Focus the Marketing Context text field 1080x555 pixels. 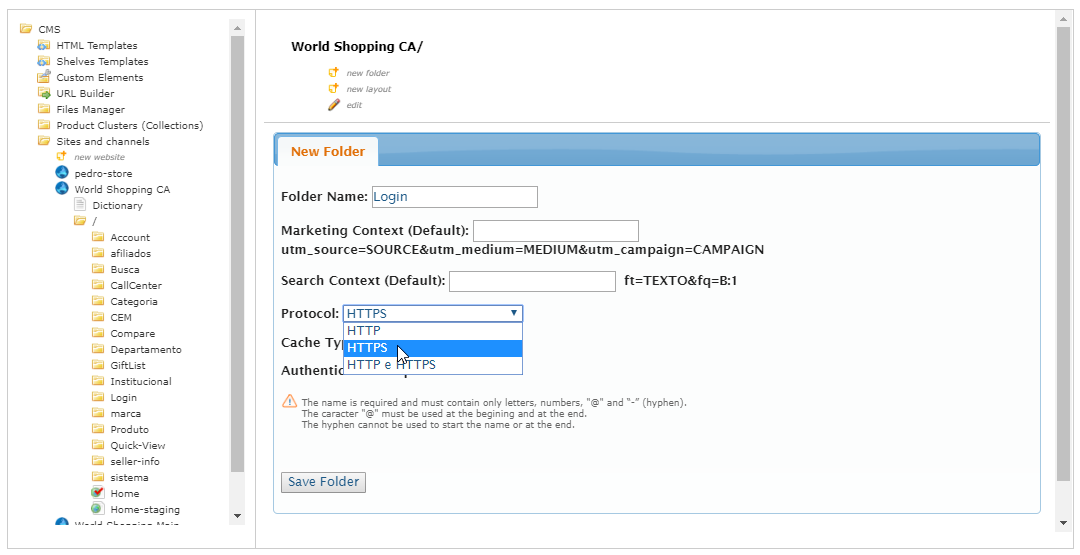click(x=555, y=231)
